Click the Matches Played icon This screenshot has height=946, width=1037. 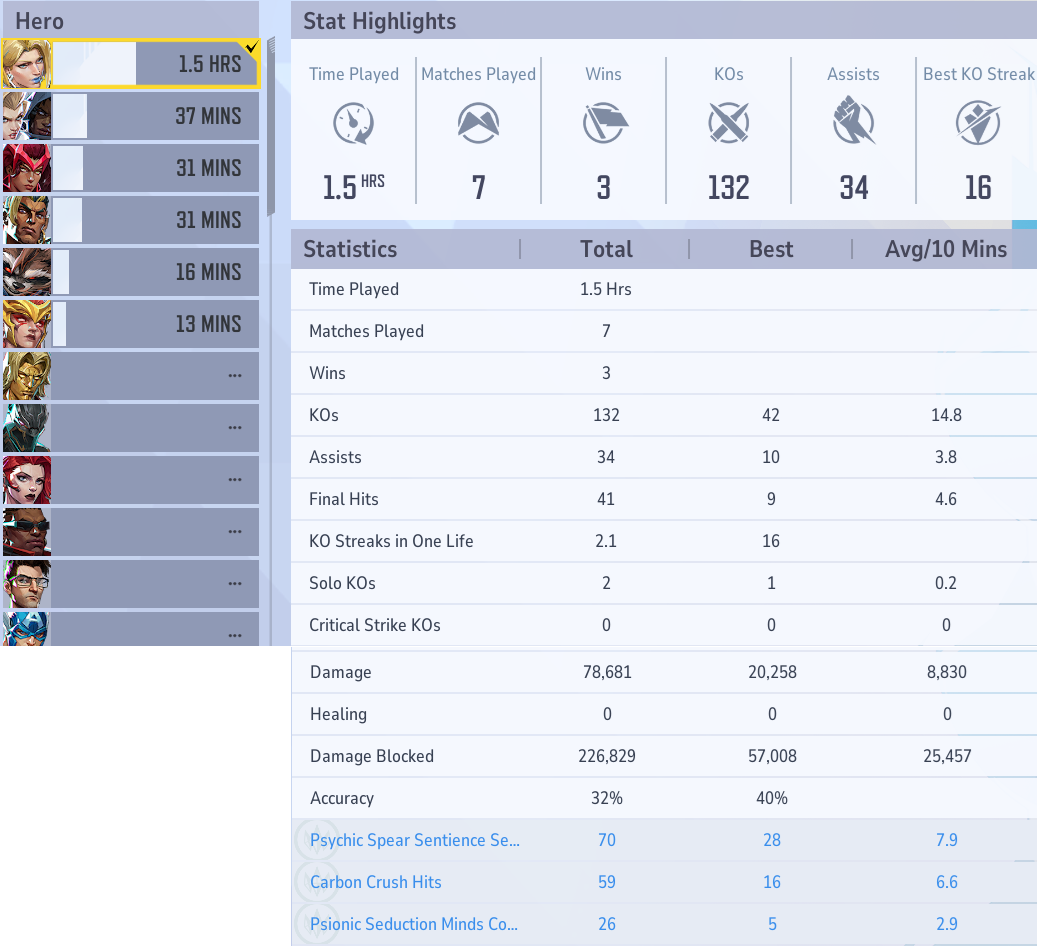pyautogui.click(x=478, y=123)
